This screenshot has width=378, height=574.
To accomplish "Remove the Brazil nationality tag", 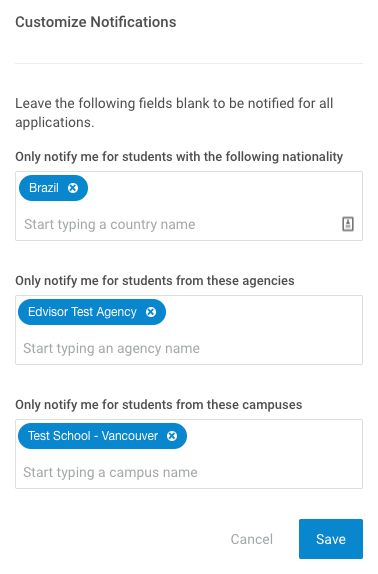I will (73, 188).
